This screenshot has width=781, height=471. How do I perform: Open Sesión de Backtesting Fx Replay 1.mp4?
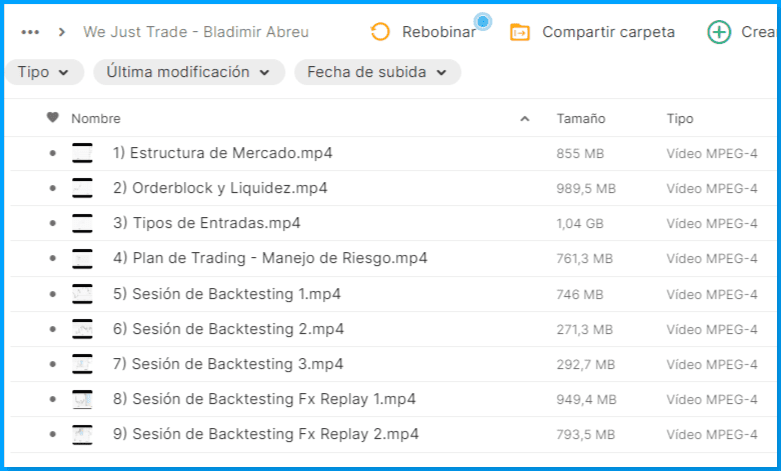click(x=264, y=399)
